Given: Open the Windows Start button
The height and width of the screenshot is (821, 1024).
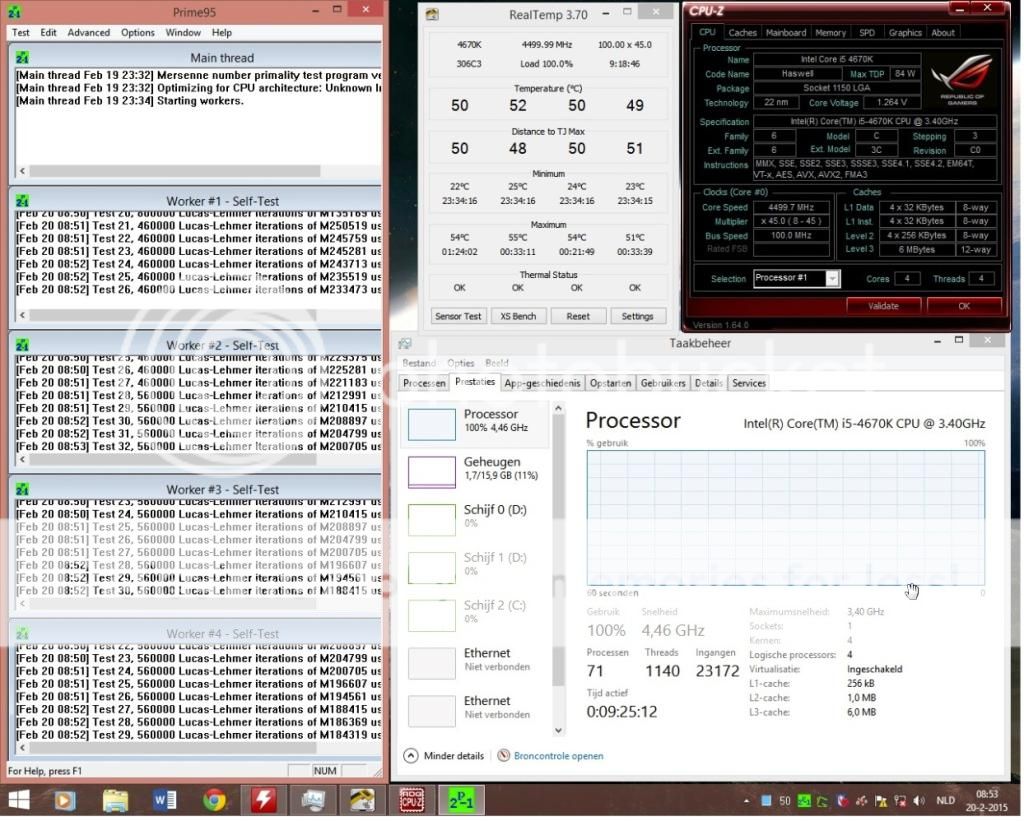Looking at the screenshot, I should [x=19, y=799].
